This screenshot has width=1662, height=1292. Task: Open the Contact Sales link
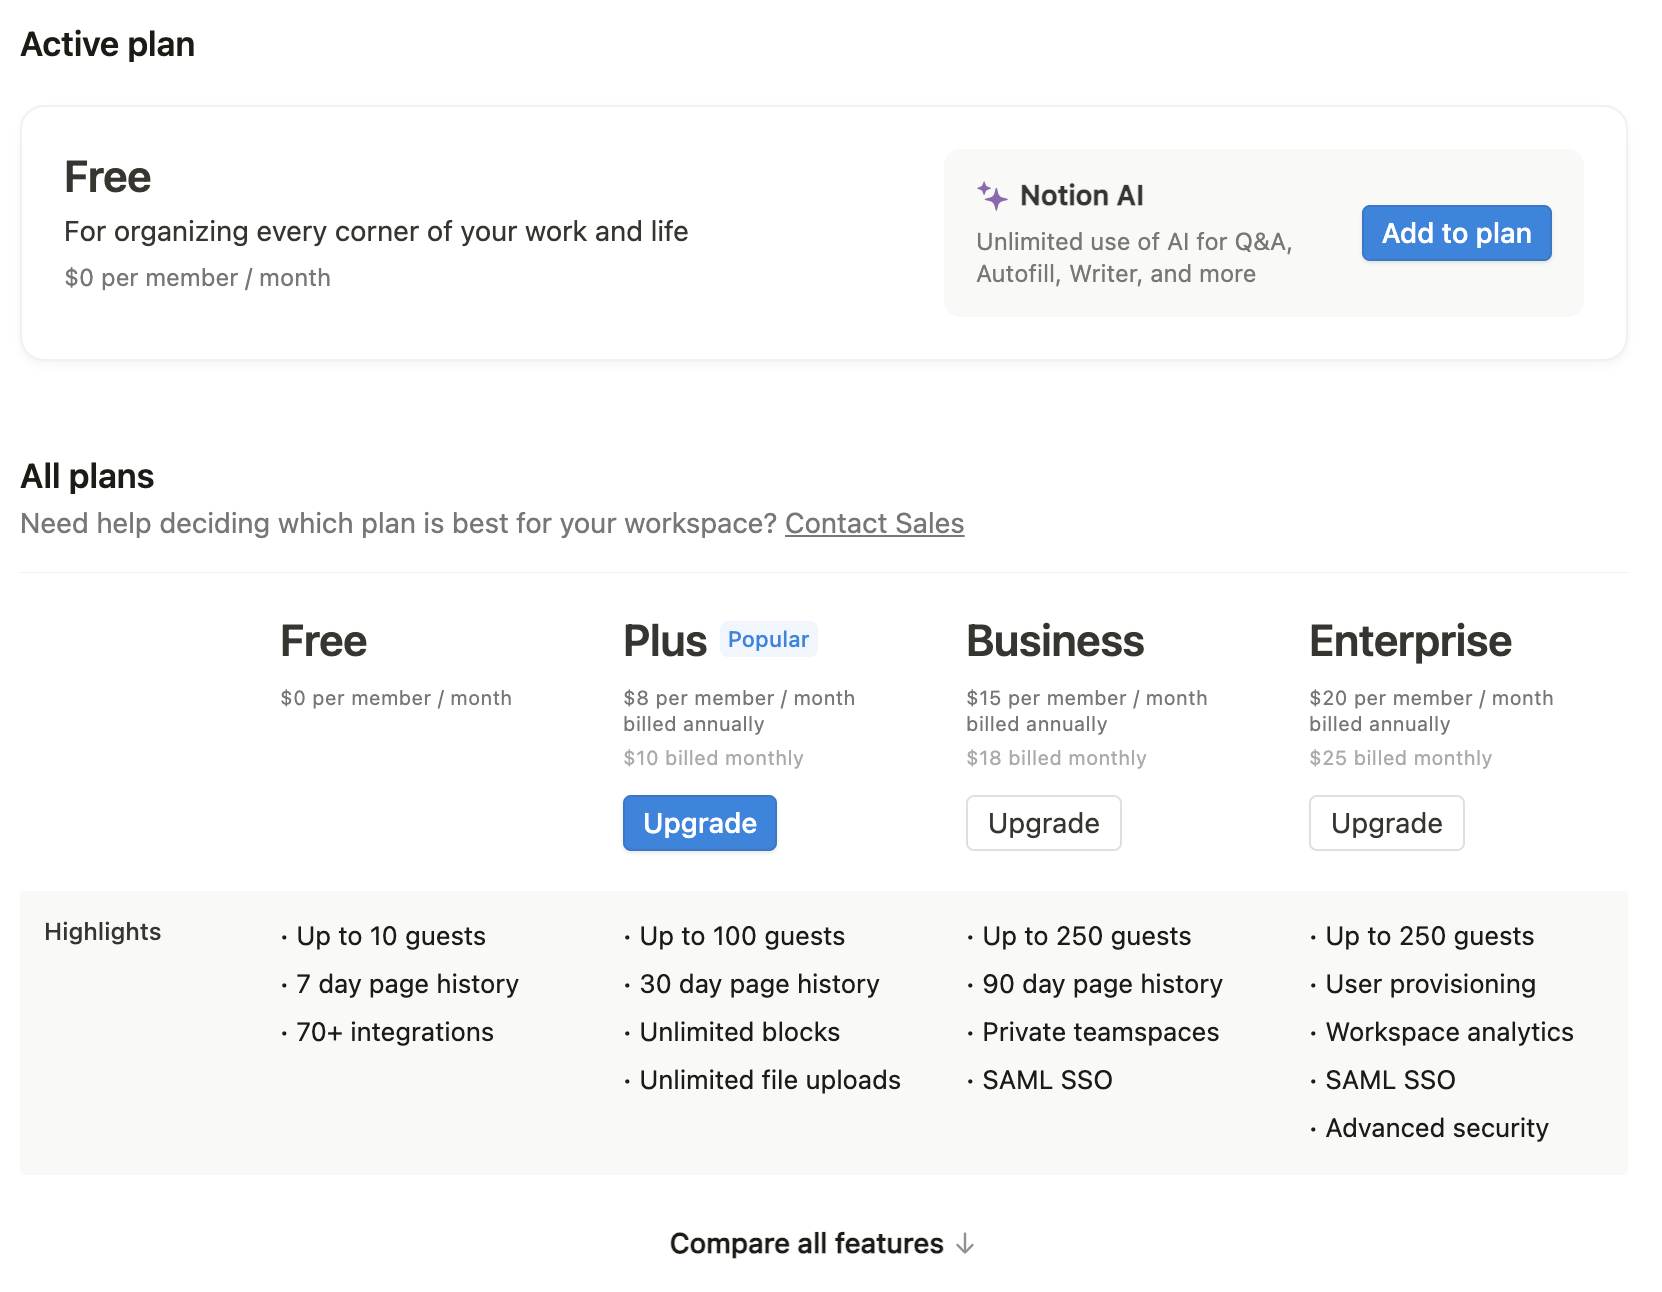click(x=874, y=524)
